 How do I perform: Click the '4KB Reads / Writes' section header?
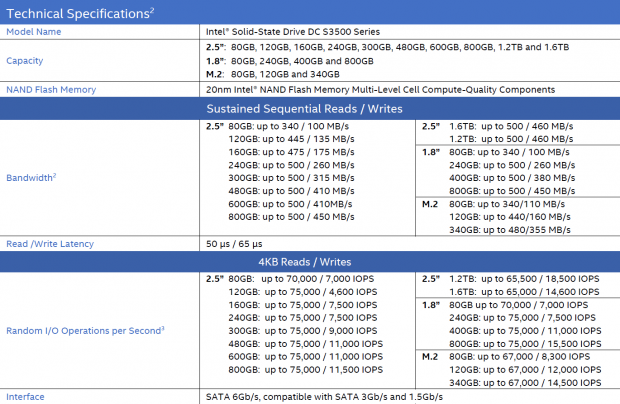pyautogui.click(x=304, y=262)
